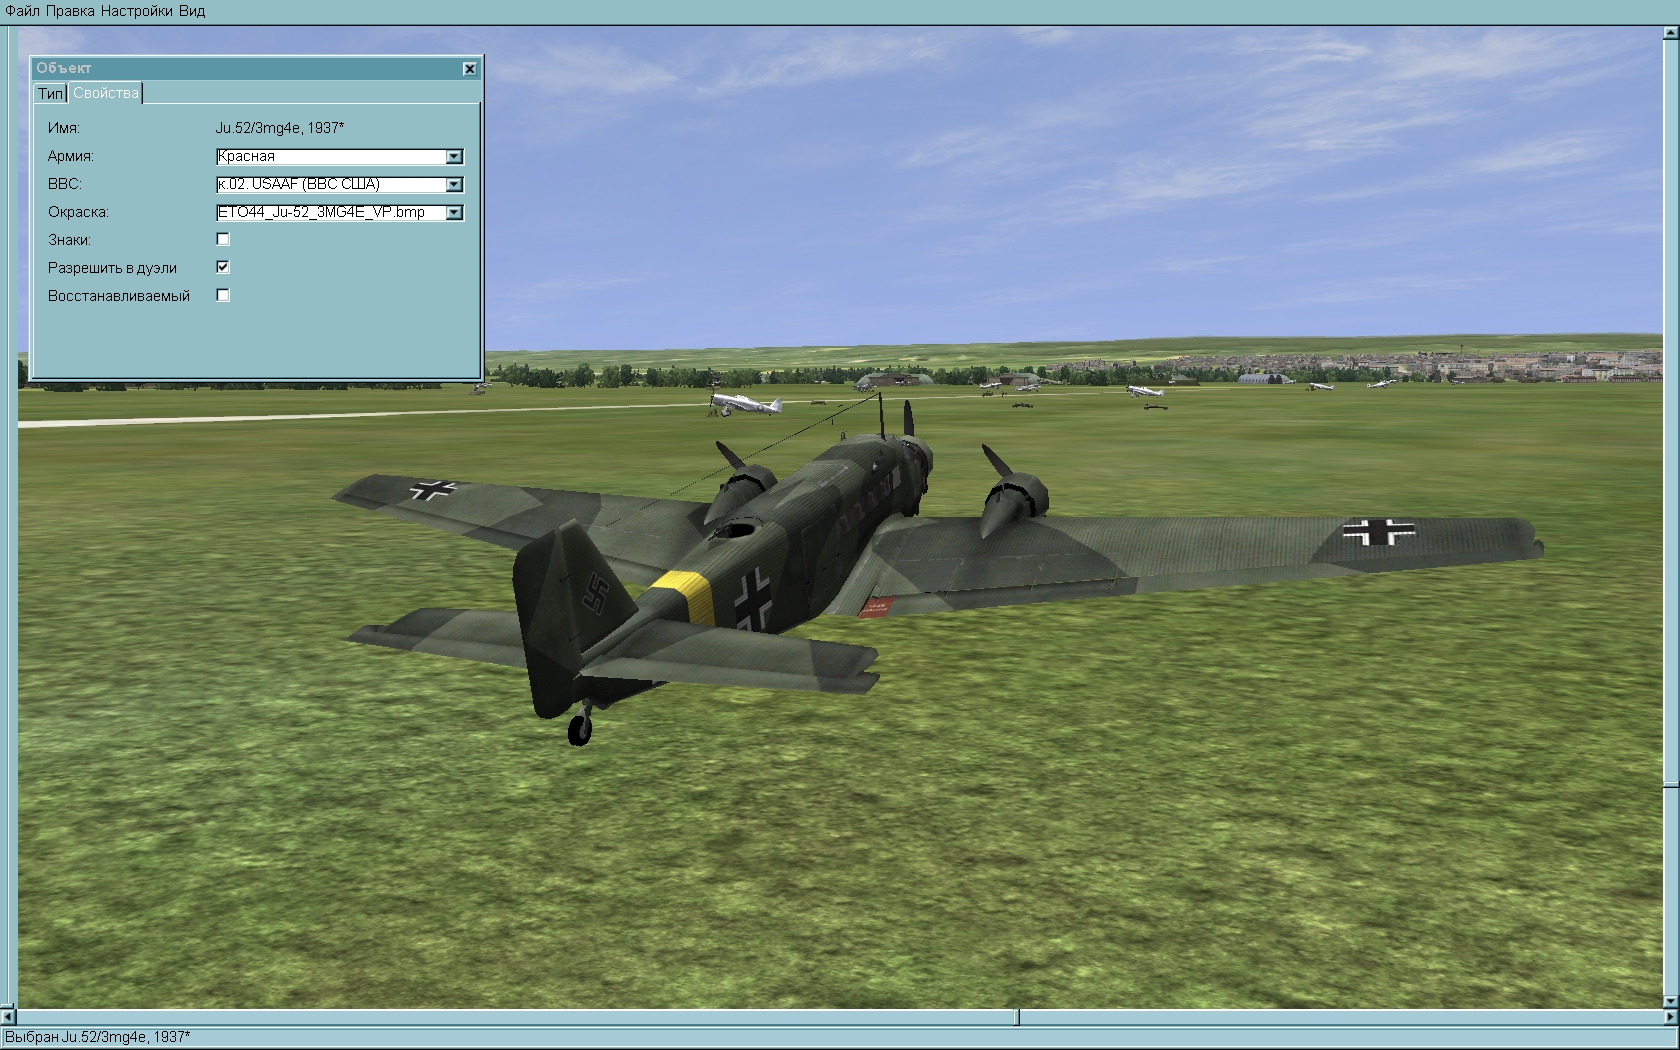Screen dimensions: 1680x1050
Task: Click the up arrow of vertical scrollbar
Action: (1671, 33)
